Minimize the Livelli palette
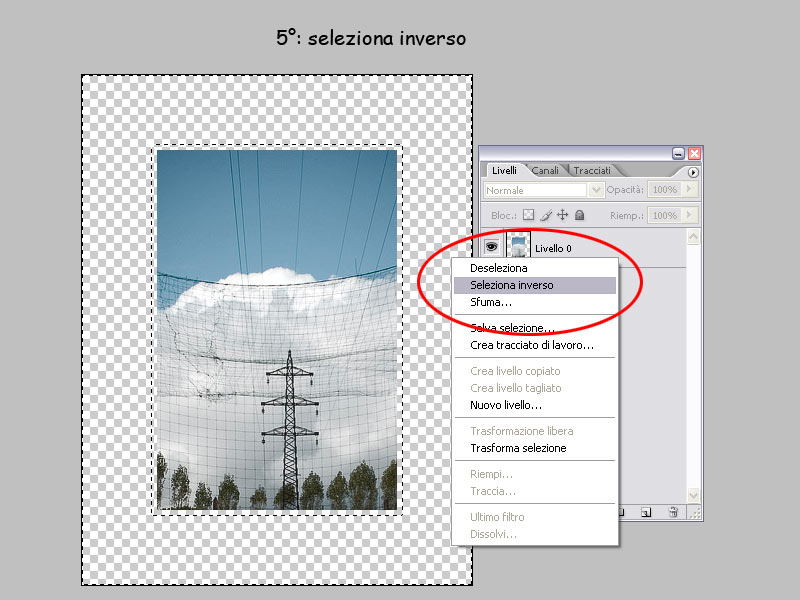800x600 pixels. (679, 153)
